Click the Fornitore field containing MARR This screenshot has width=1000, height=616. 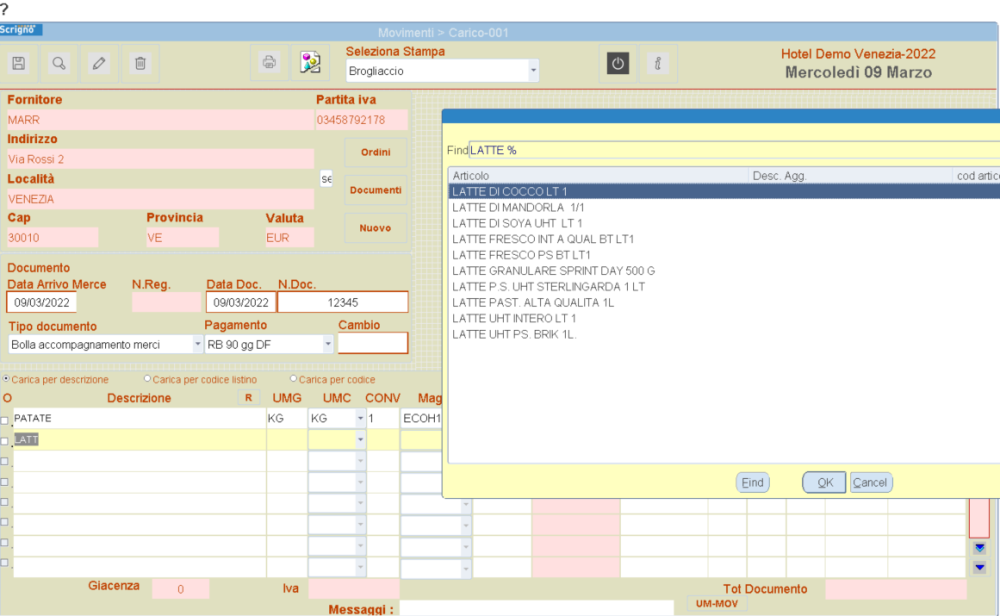coord(159,120)
